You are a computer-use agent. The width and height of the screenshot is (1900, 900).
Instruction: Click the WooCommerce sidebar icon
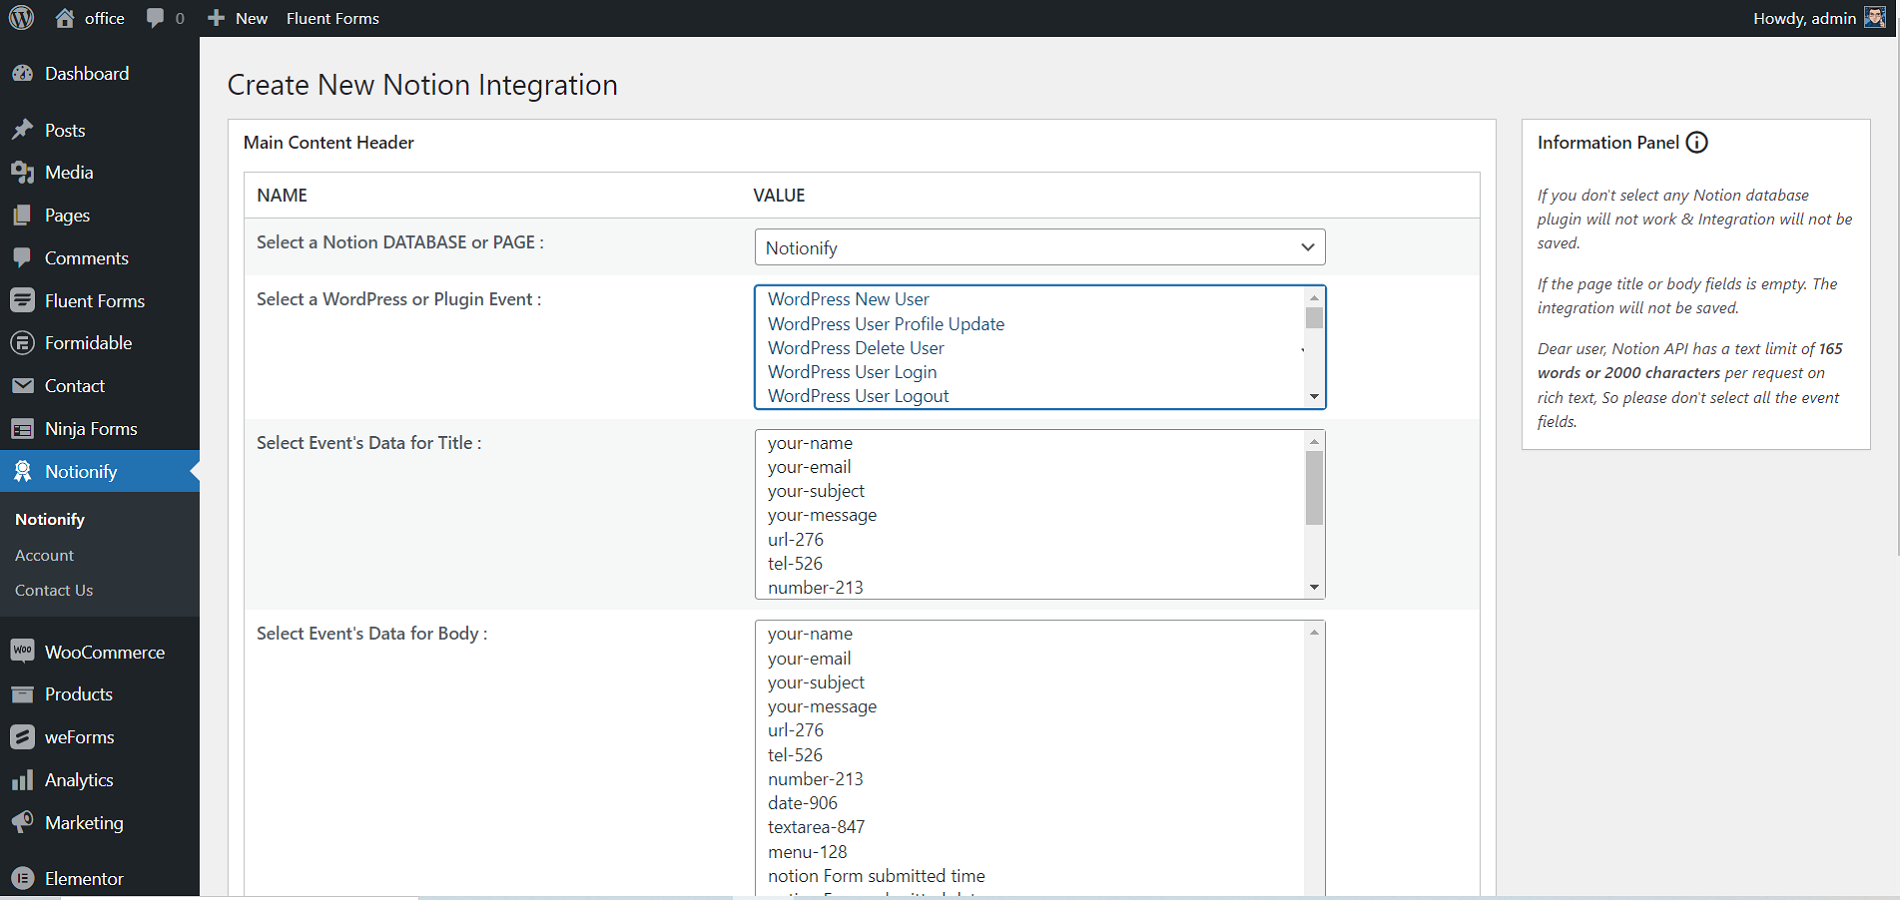pos(22,651)
